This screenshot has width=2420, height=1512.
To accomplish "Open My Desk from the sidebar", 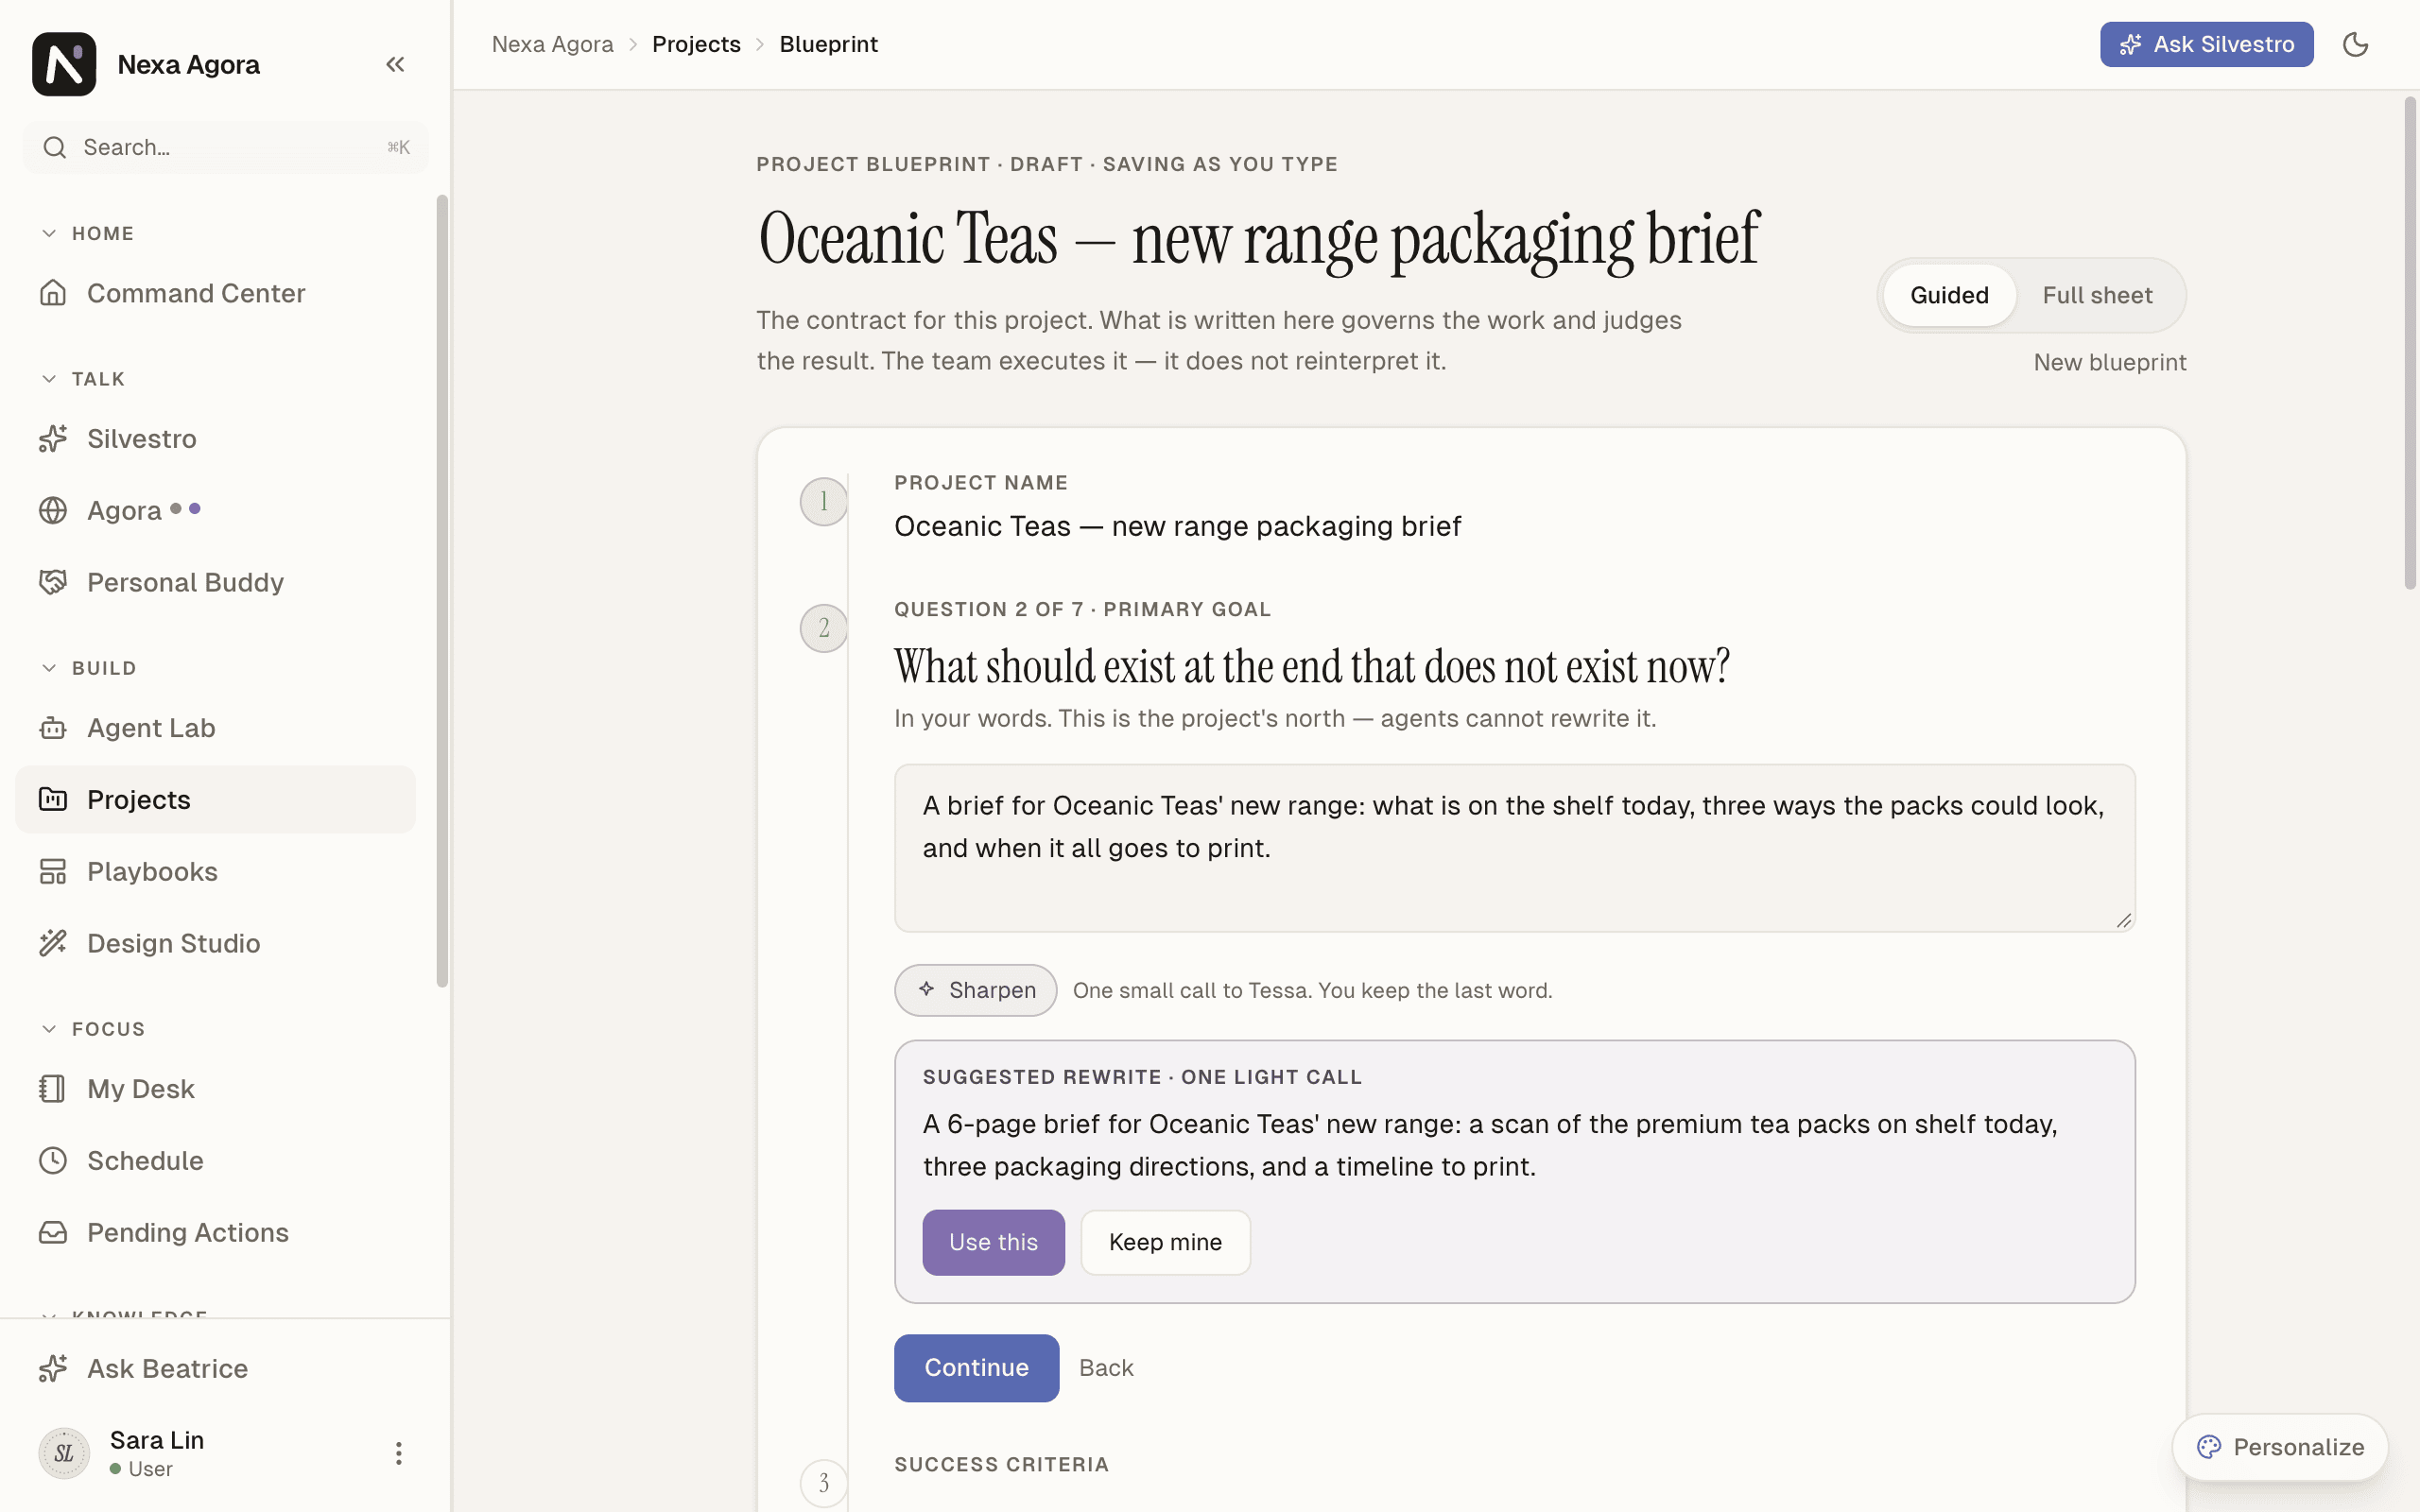I will 215,1088.
